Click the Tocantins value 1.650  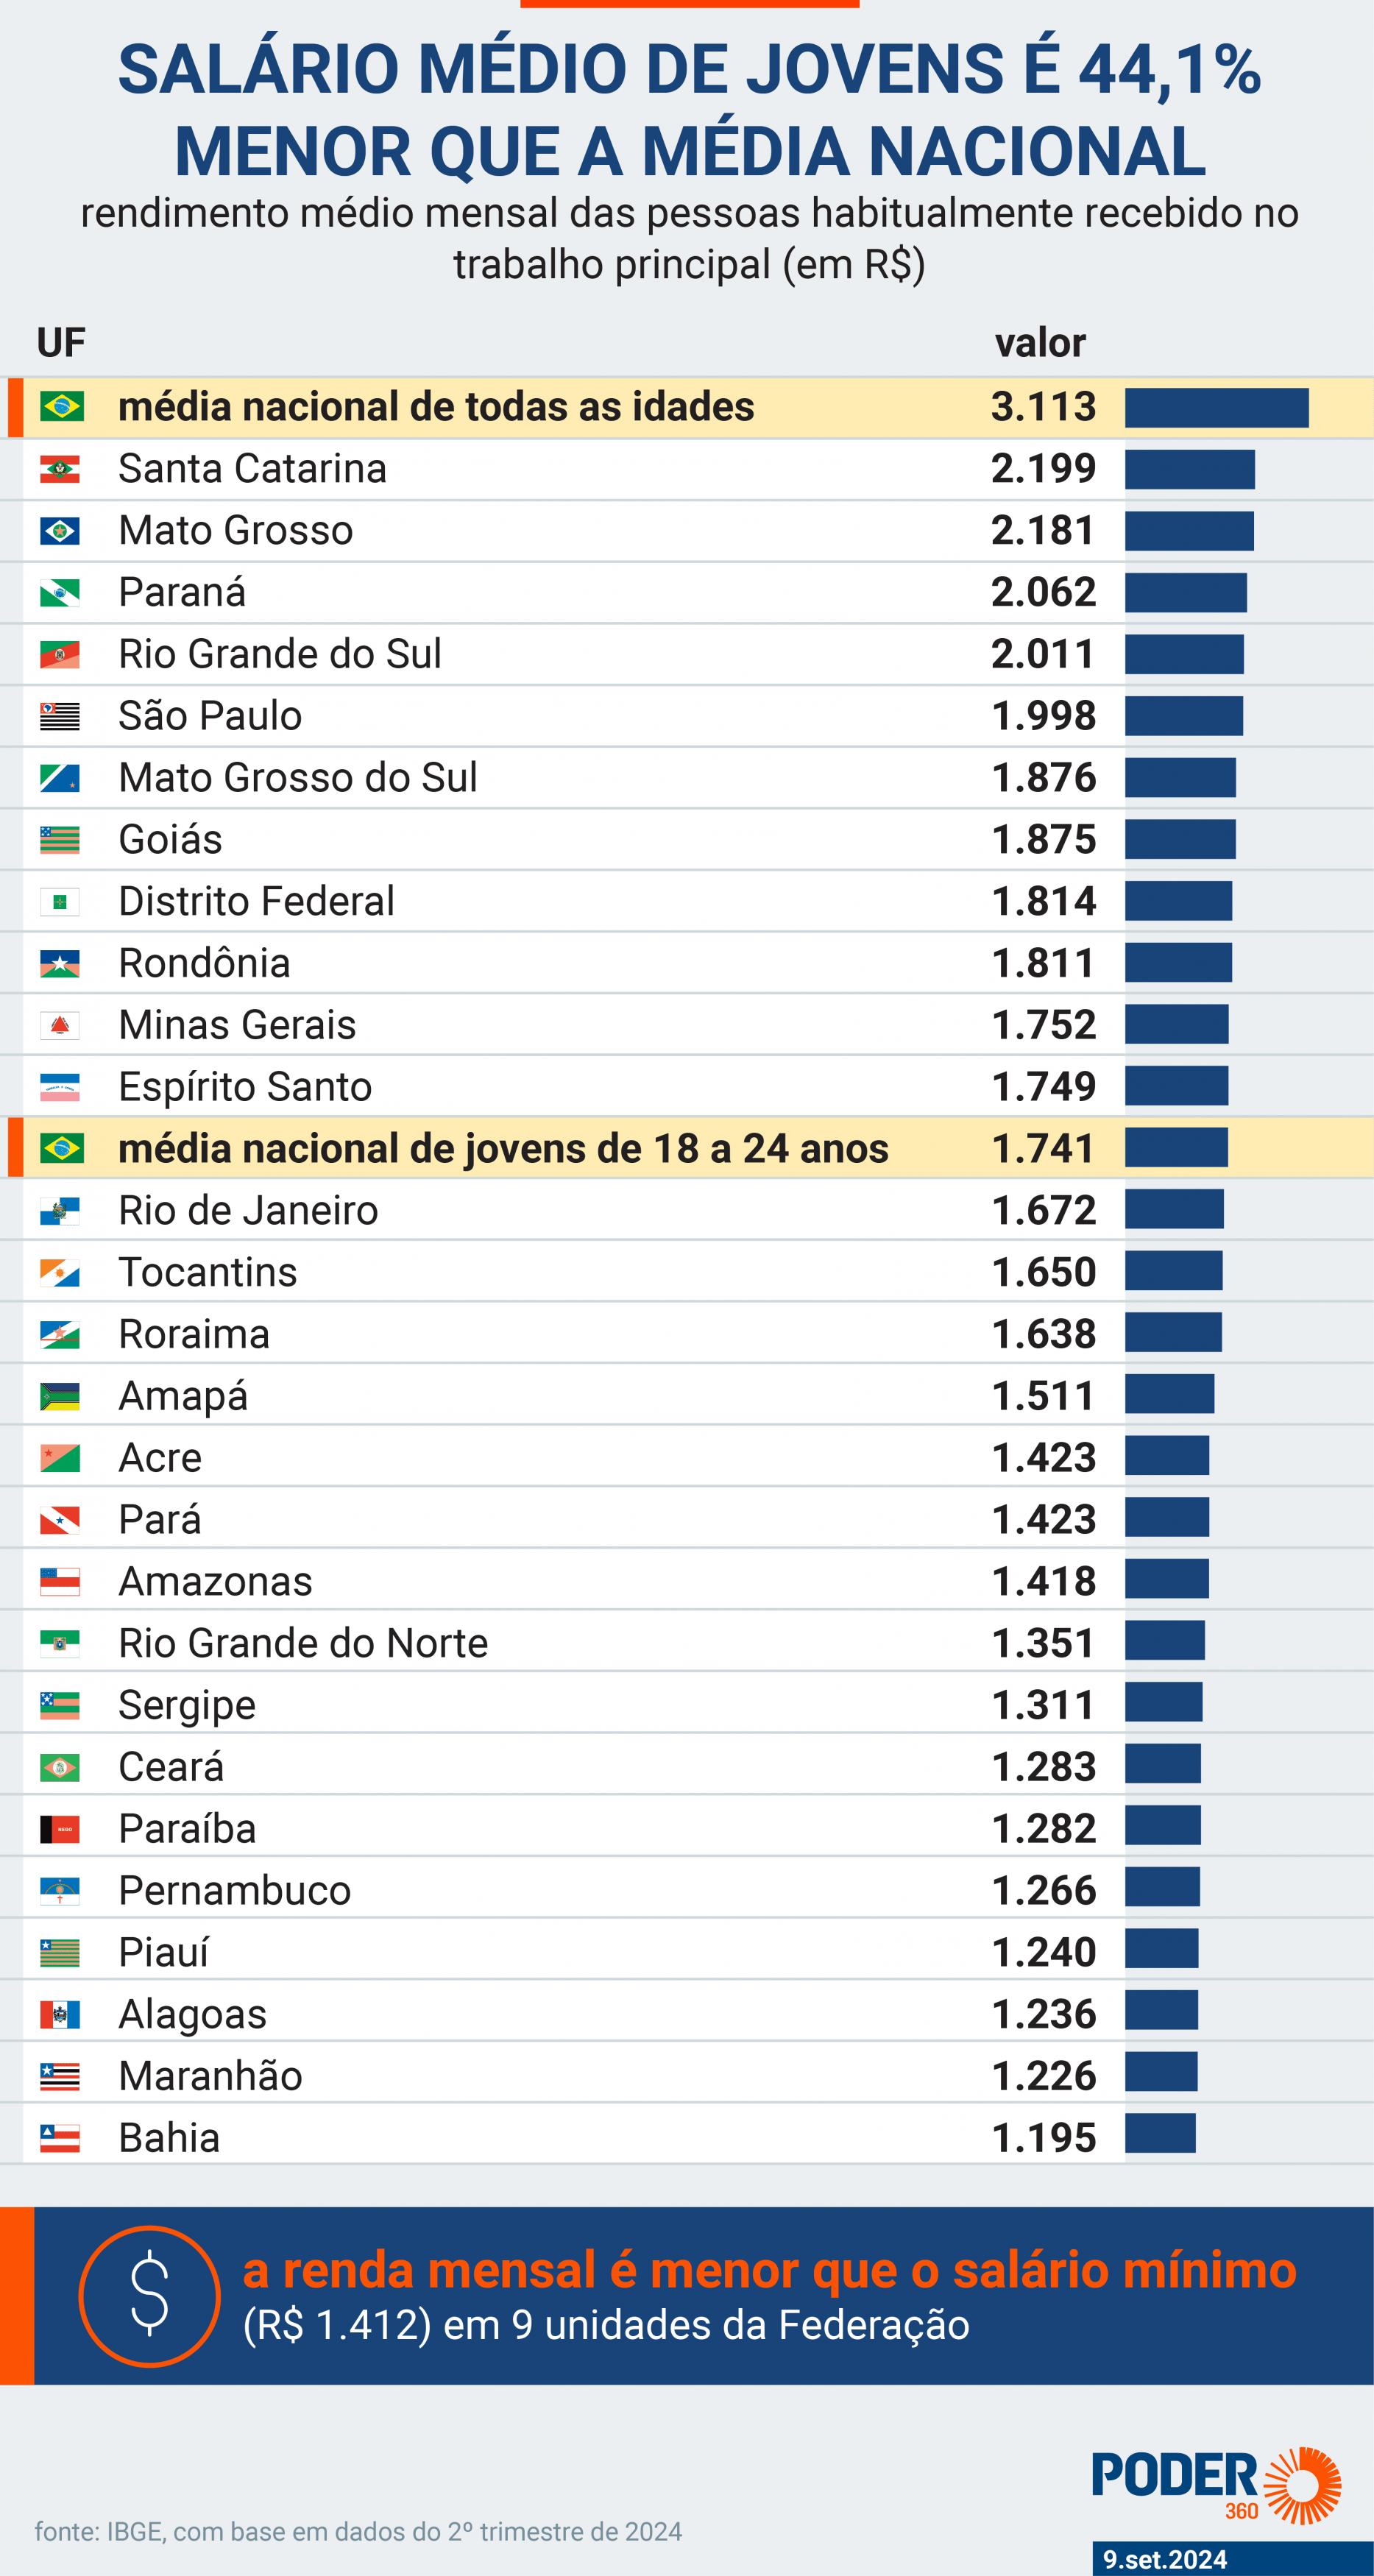(1044, 1273)
